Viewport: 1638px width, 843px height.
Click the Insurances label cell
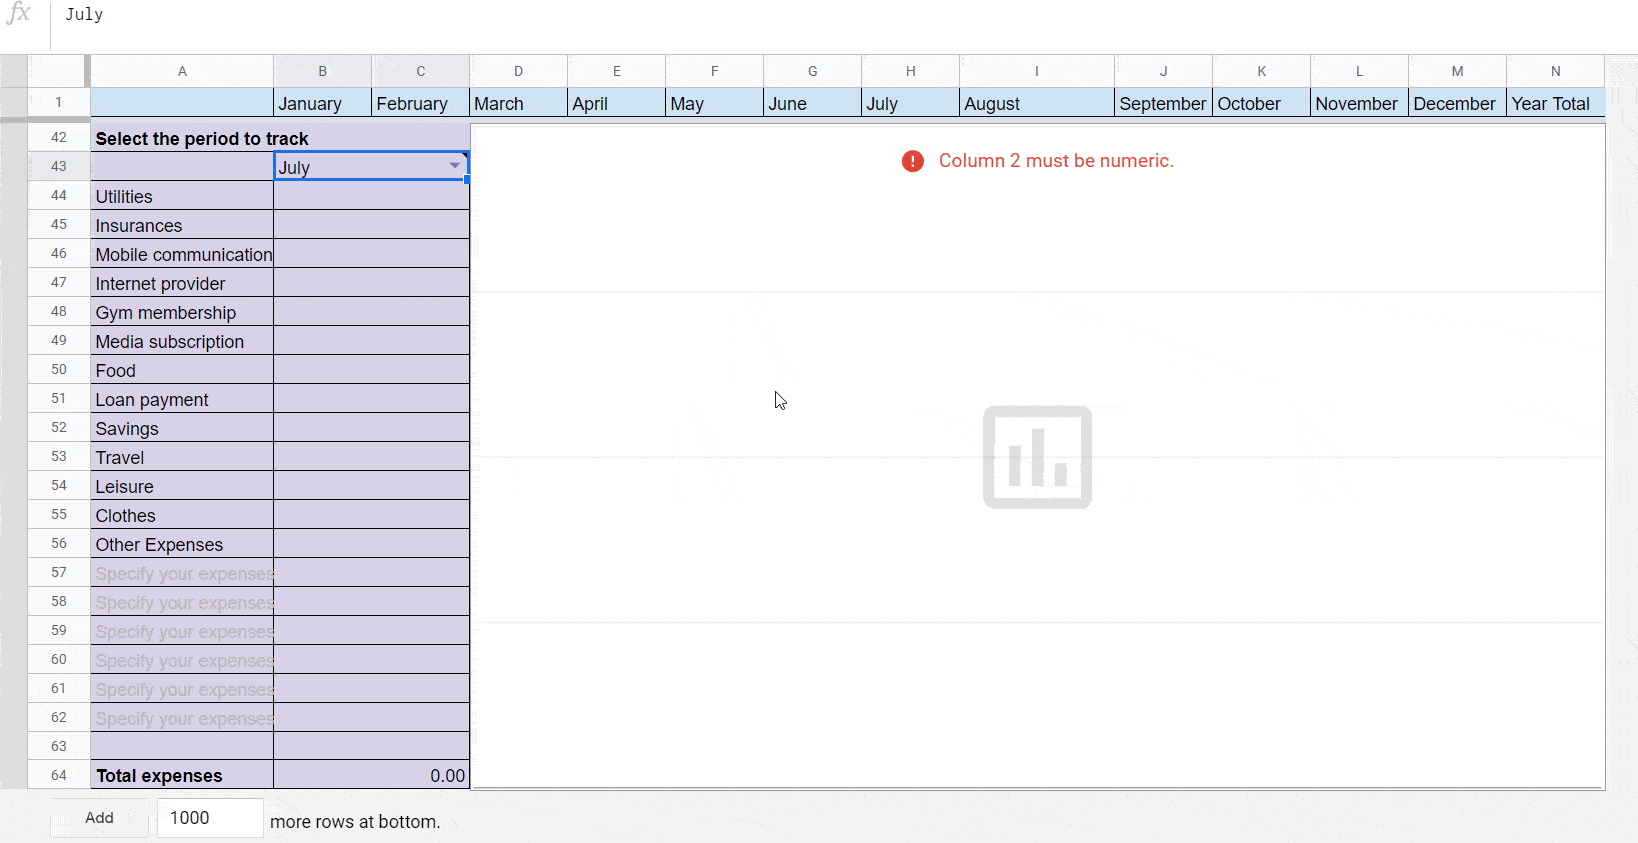182,225
